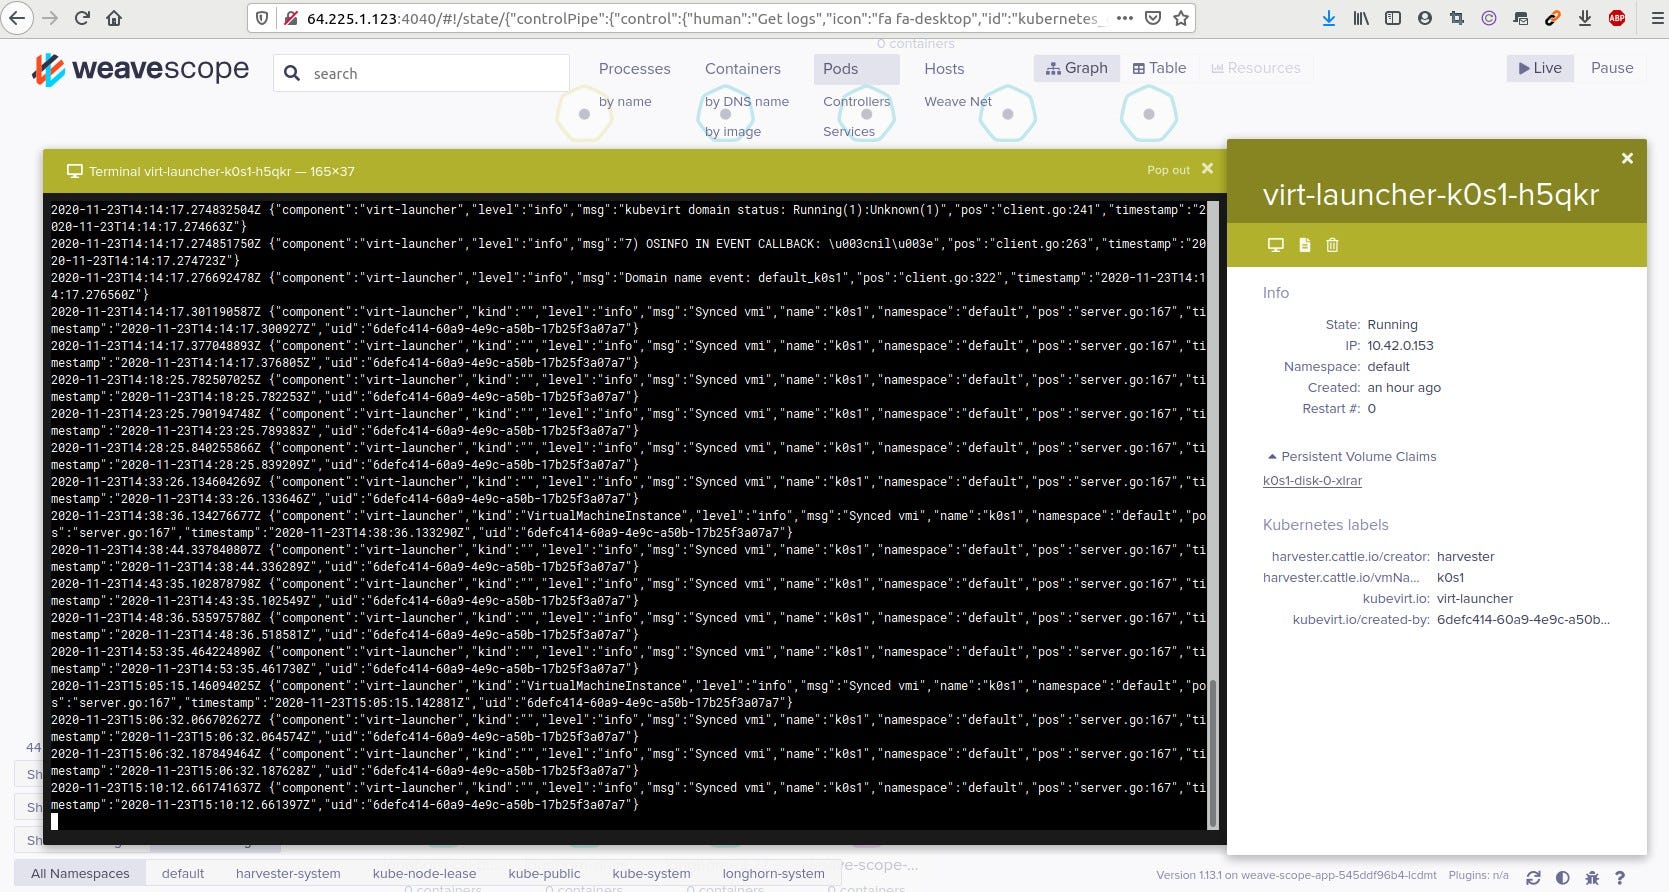Select the Pods topology
Image resolution: width=1669 pixels, height=892 pixels.
click(856, 69)
